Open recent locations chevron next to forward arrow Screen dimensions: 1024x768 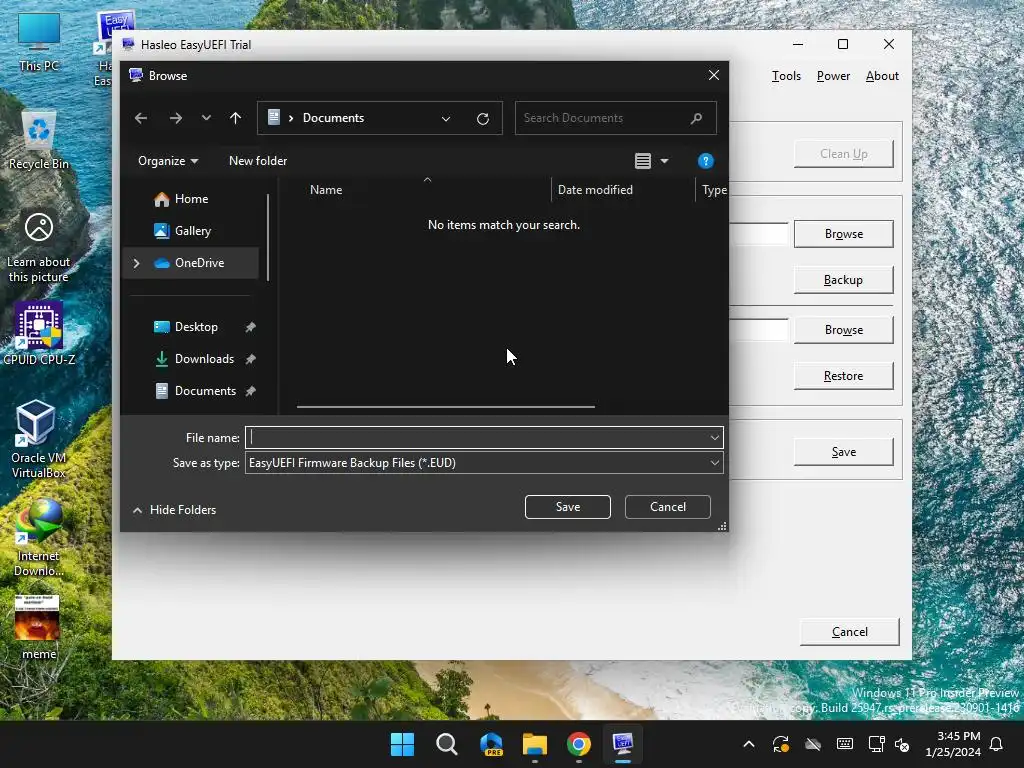pyautogui.click(x=206, y=118)
